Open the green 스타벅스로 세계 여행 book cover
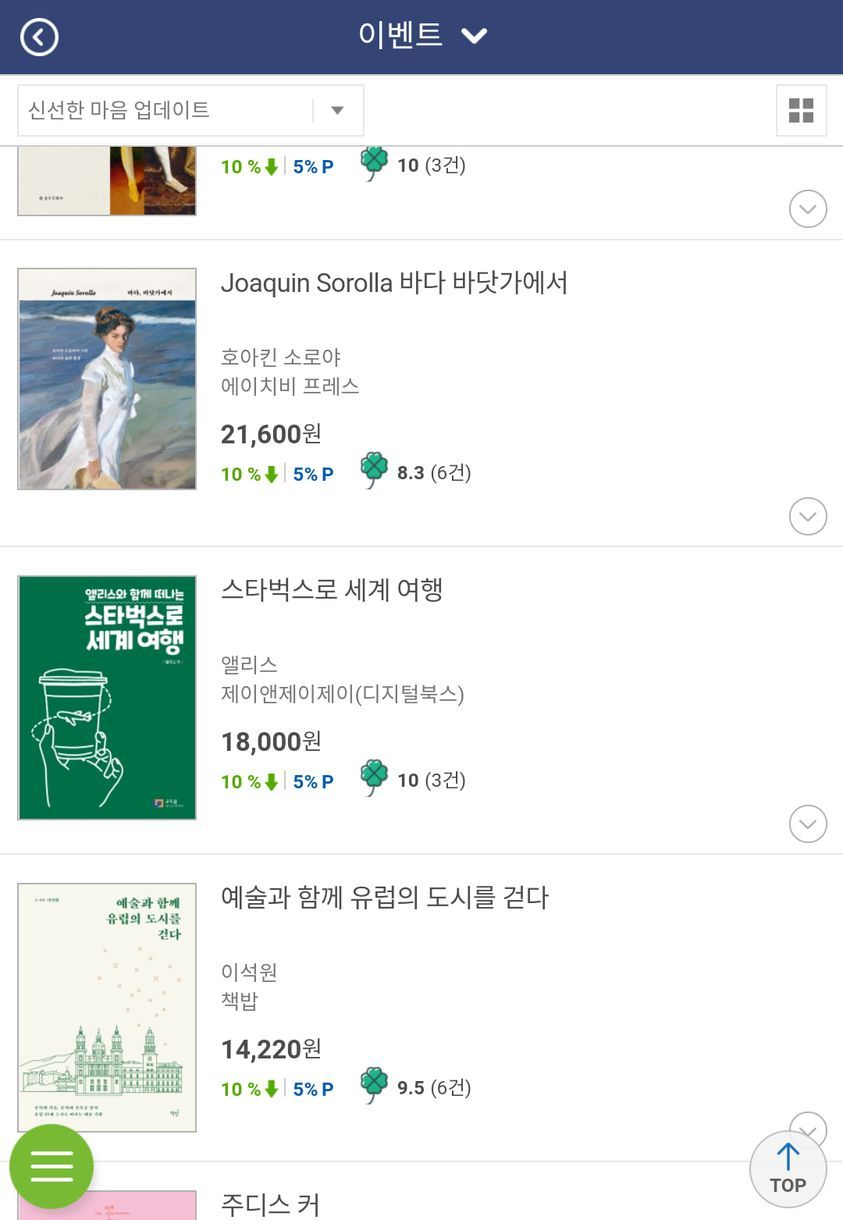843x1220 pixels. [x=107, y=698]
